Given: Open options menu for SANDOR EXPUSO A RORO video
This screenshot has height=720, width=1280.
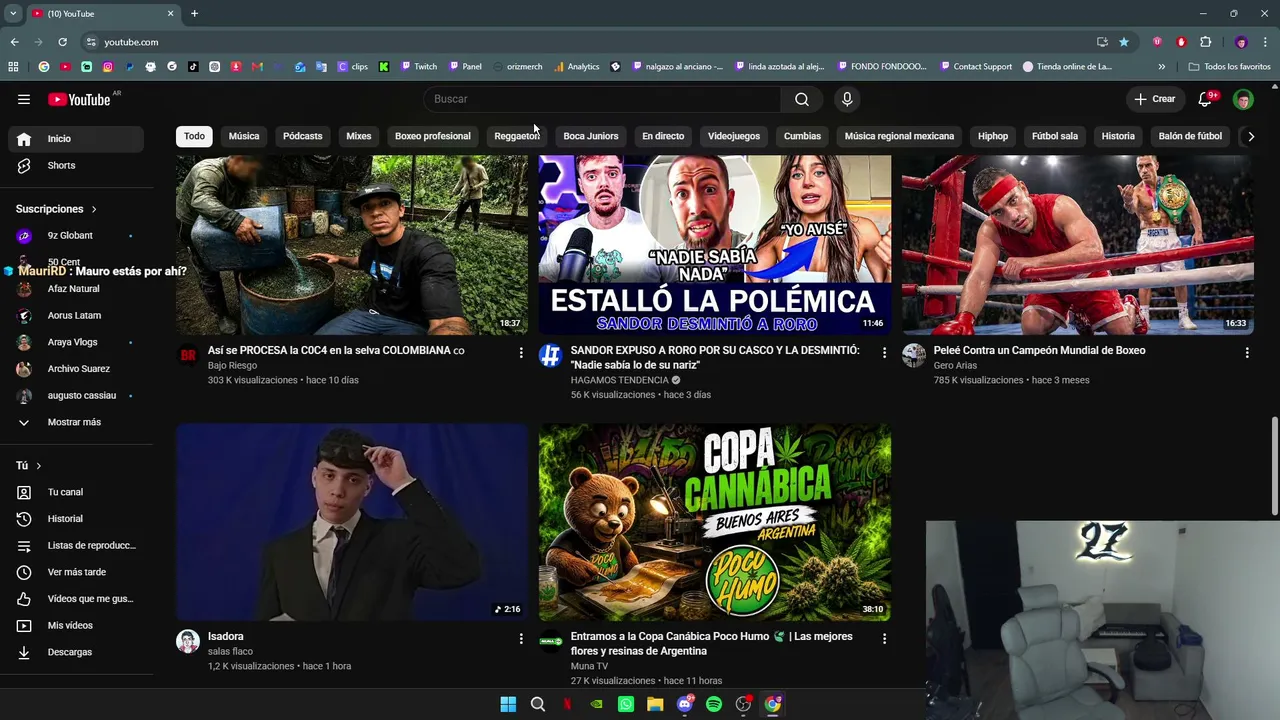Looking at the screenshot, I should pos(884,352).
